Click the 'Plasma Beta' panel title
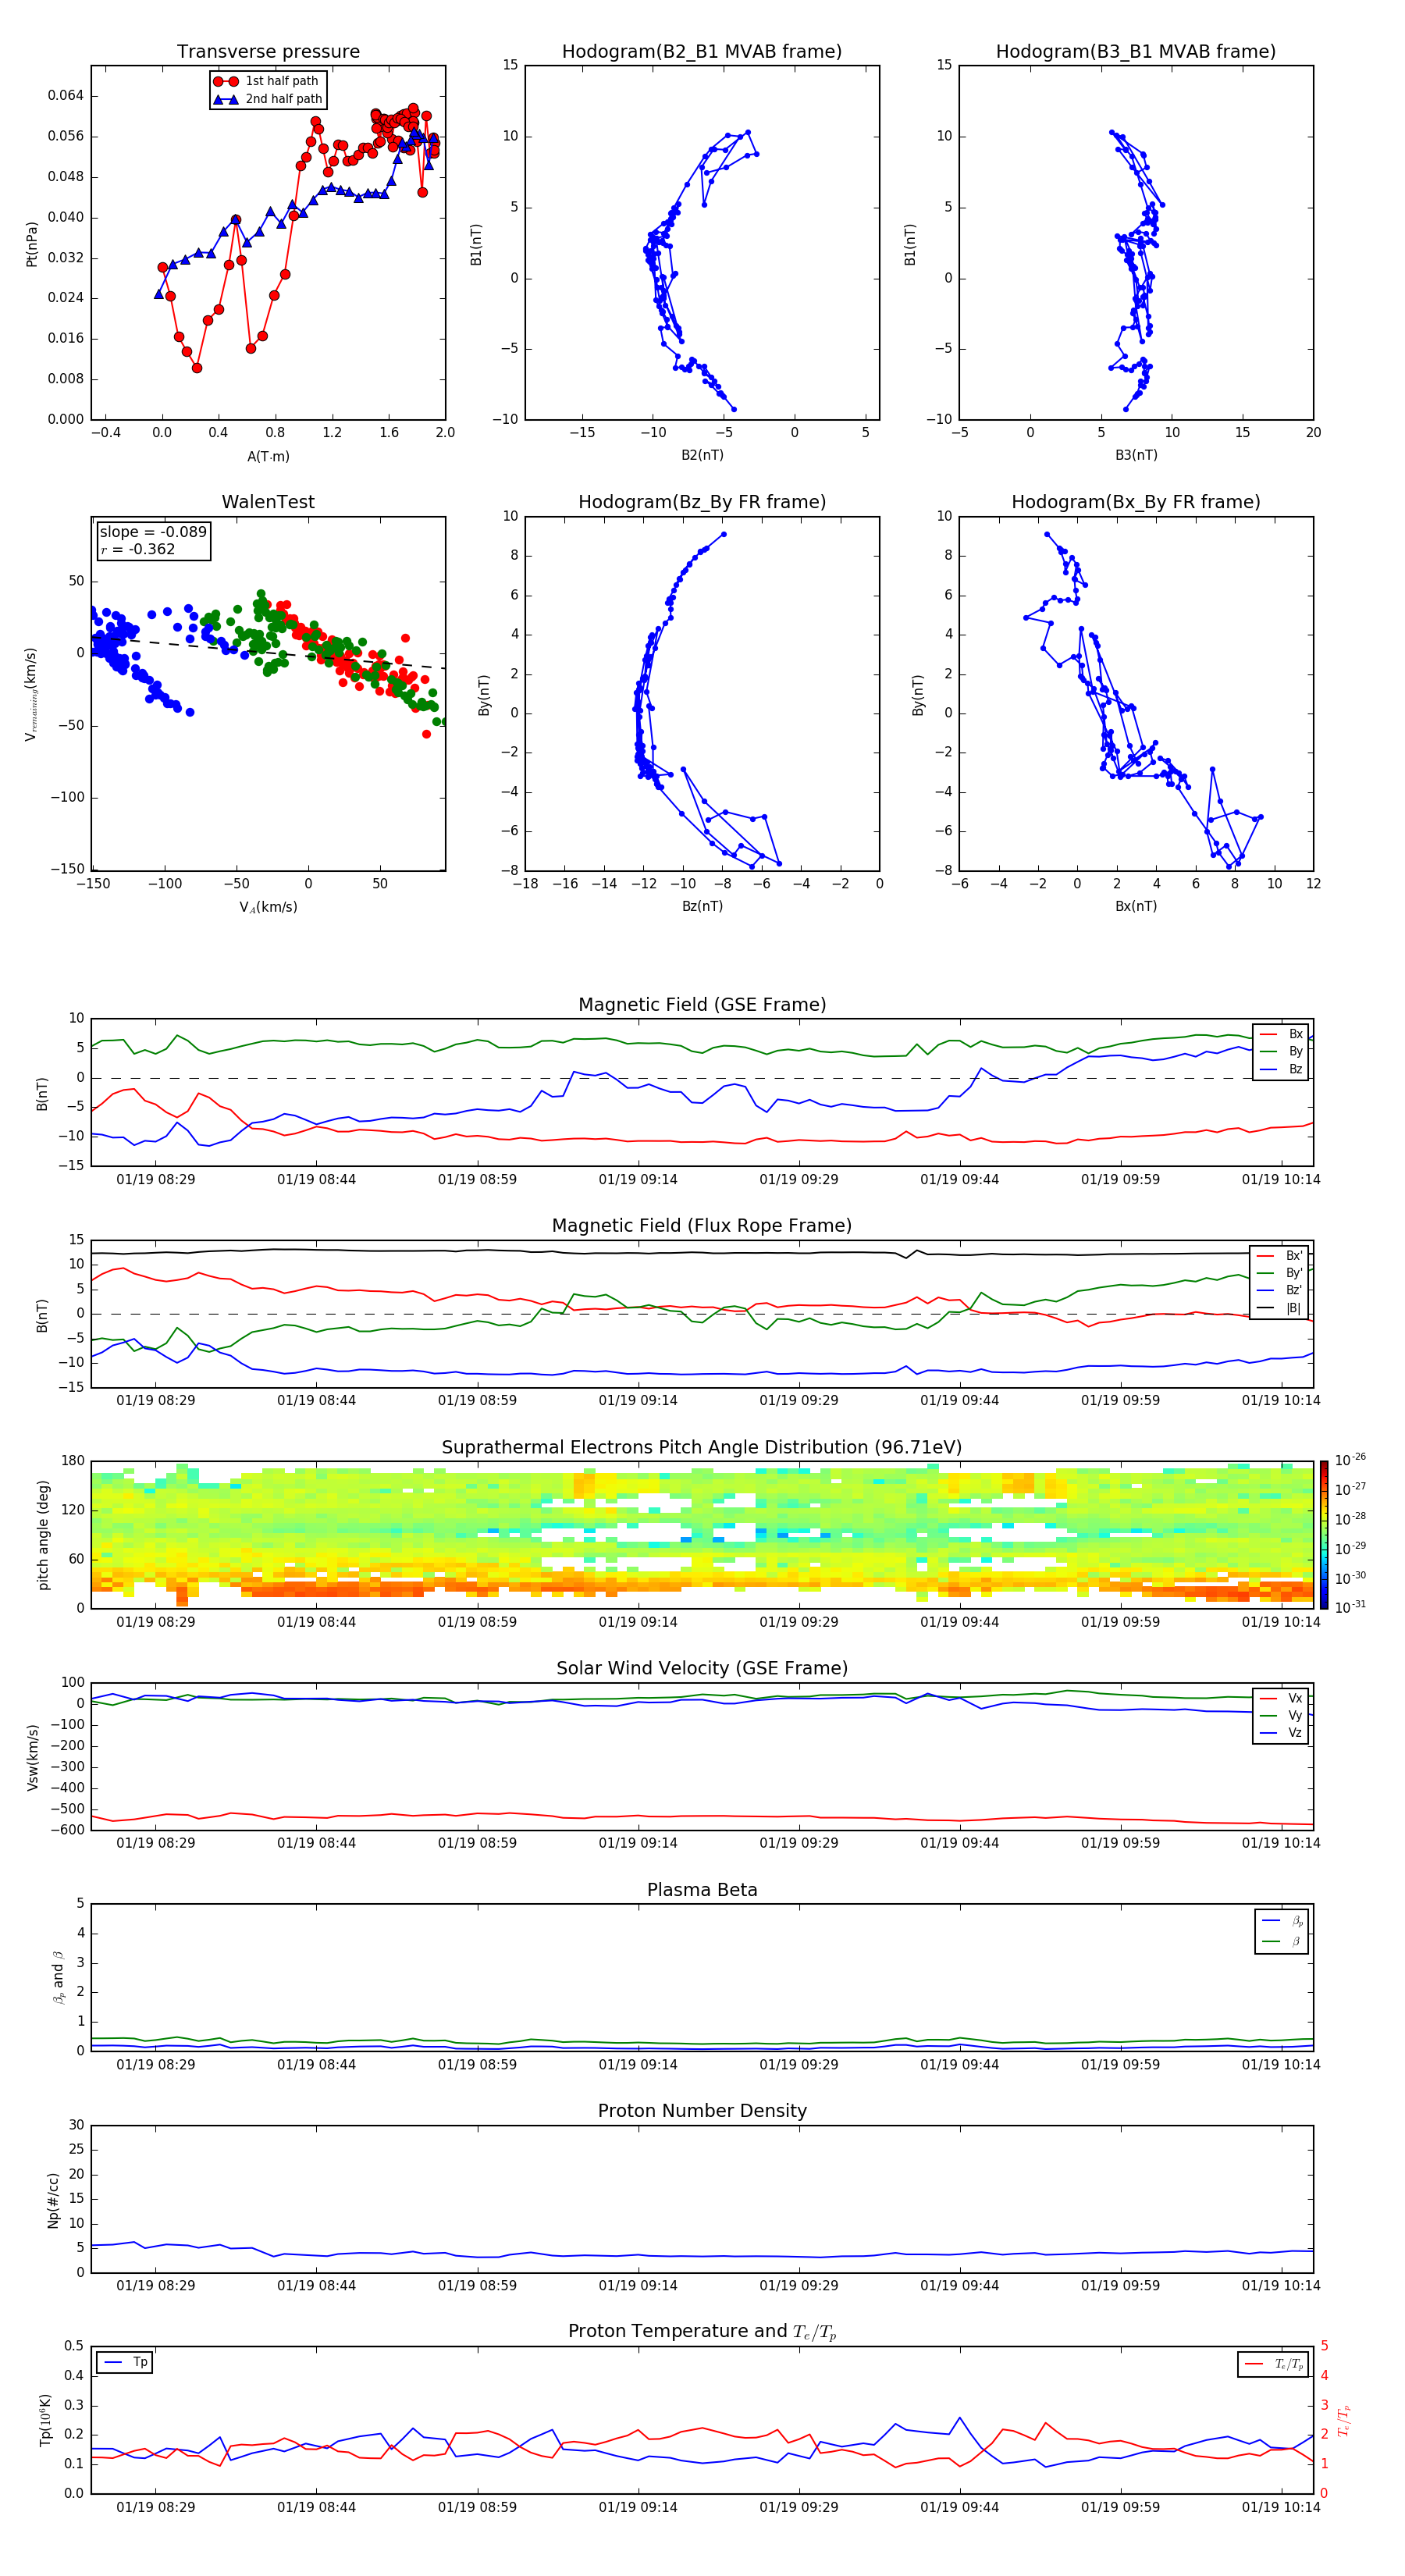The image size is (1405, 2576). tap(702, 1891)
